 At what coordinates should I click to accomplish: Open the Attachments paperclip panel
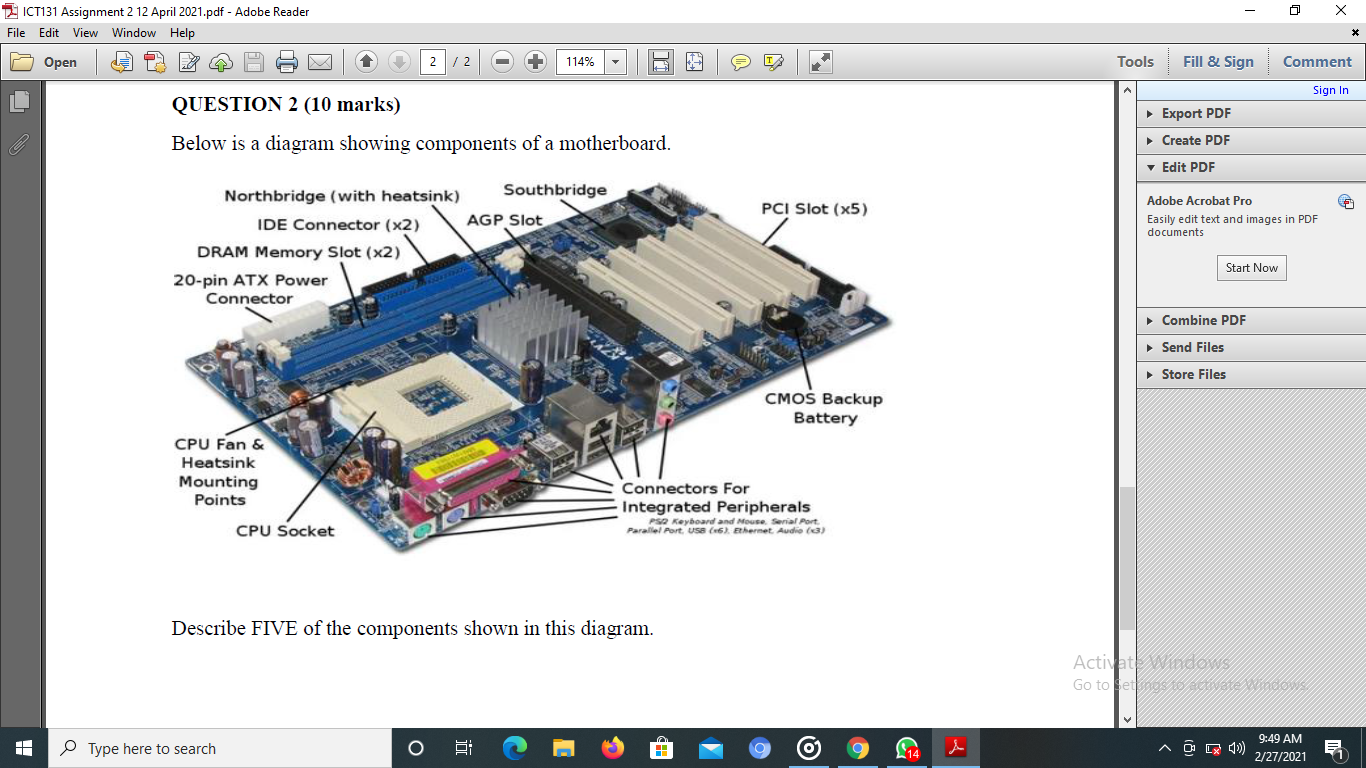[x=18, y=145]
